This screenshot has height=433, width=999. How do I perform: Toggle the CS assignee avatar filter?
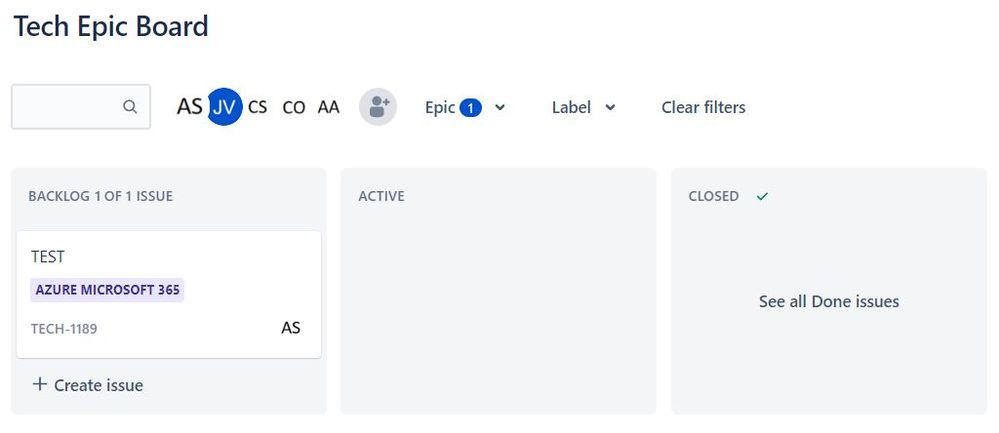click(x=257, y=107)
